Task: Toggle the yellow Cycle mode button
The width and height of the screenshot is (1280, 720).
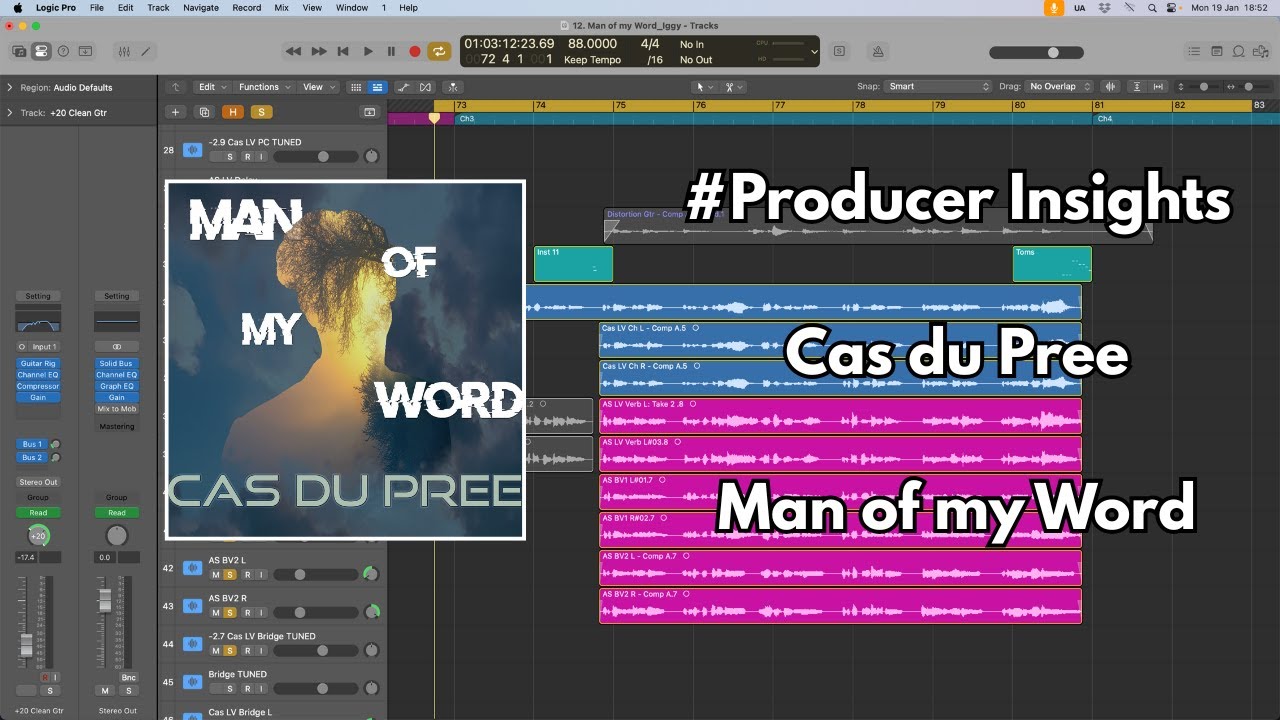Action: [x=439, y=51]
